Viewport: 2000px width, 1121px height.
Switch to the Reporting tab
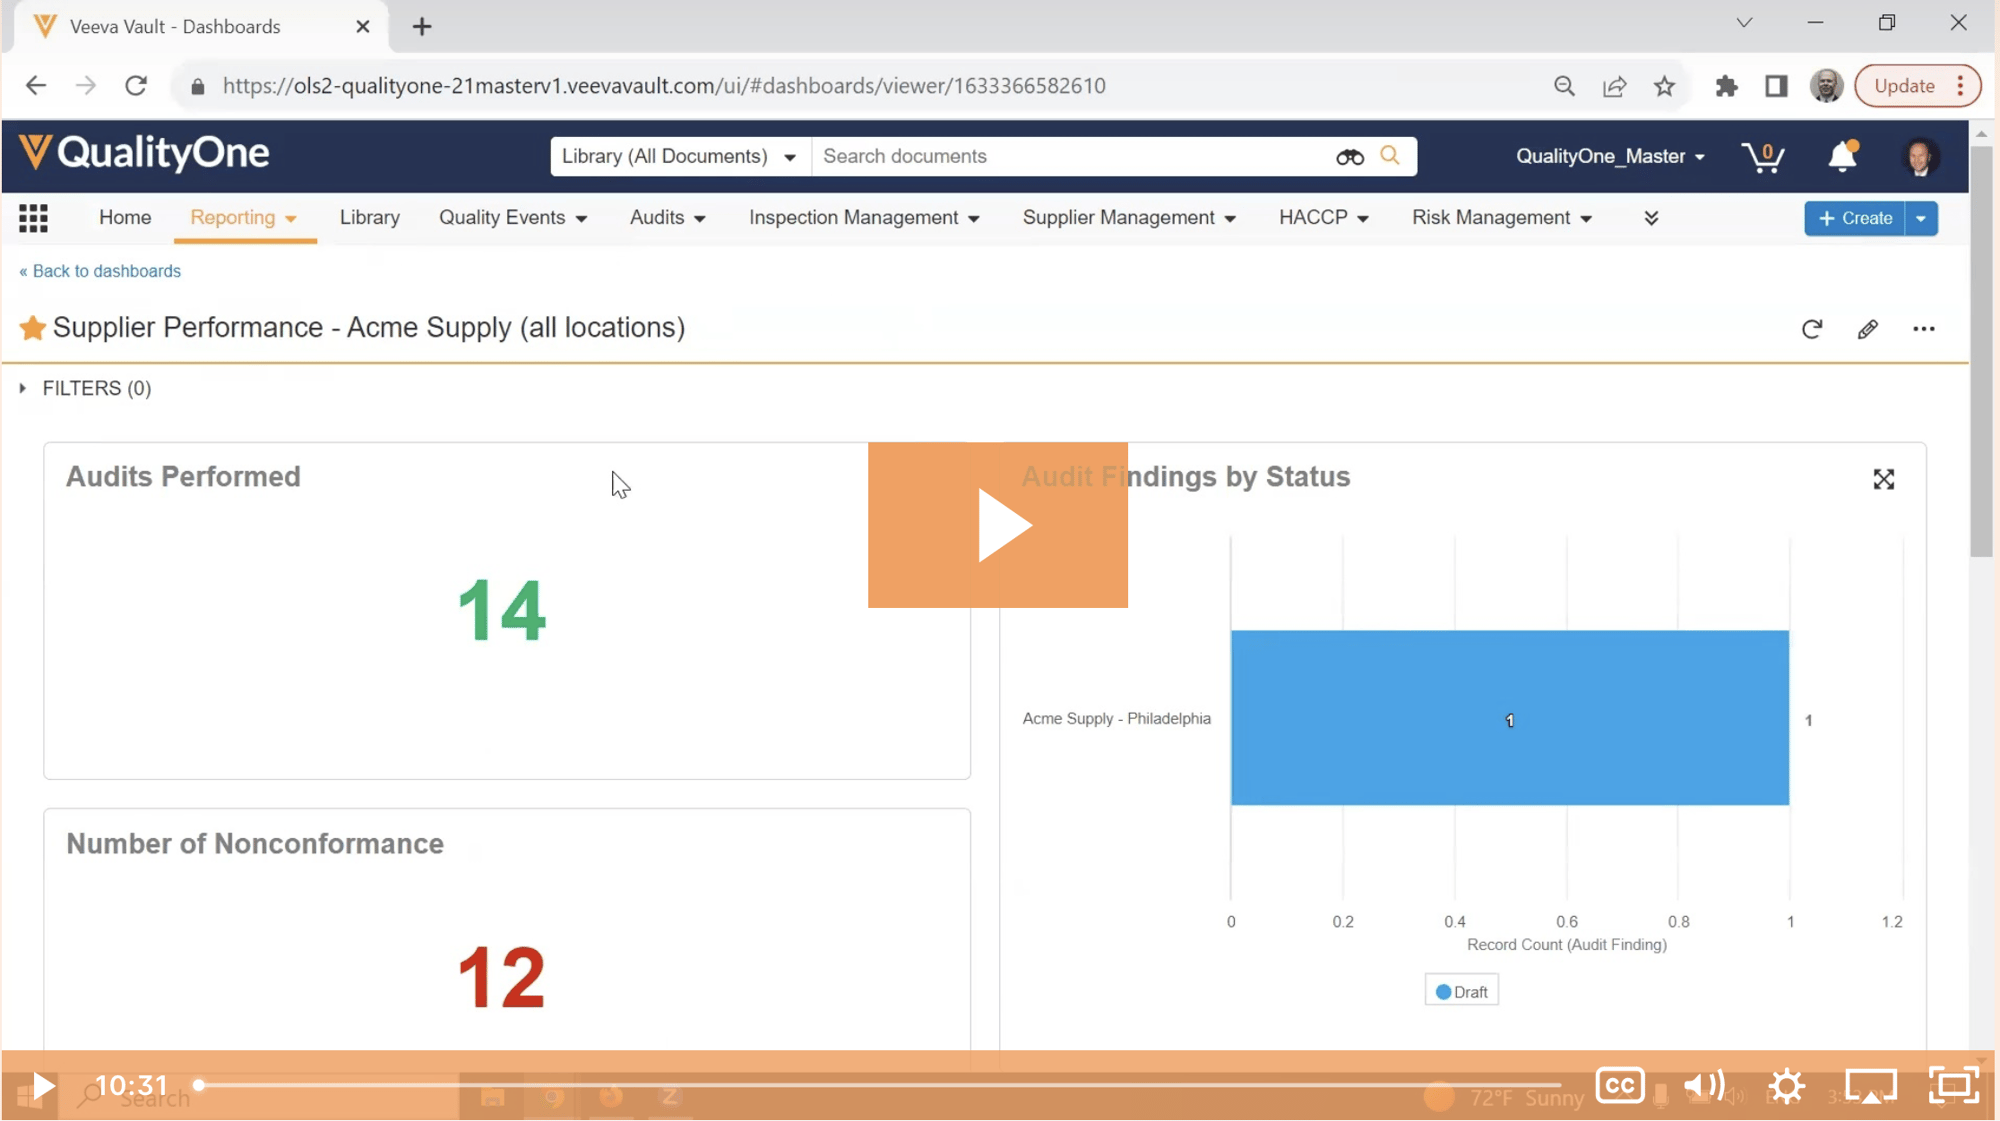tap(234, 217)
